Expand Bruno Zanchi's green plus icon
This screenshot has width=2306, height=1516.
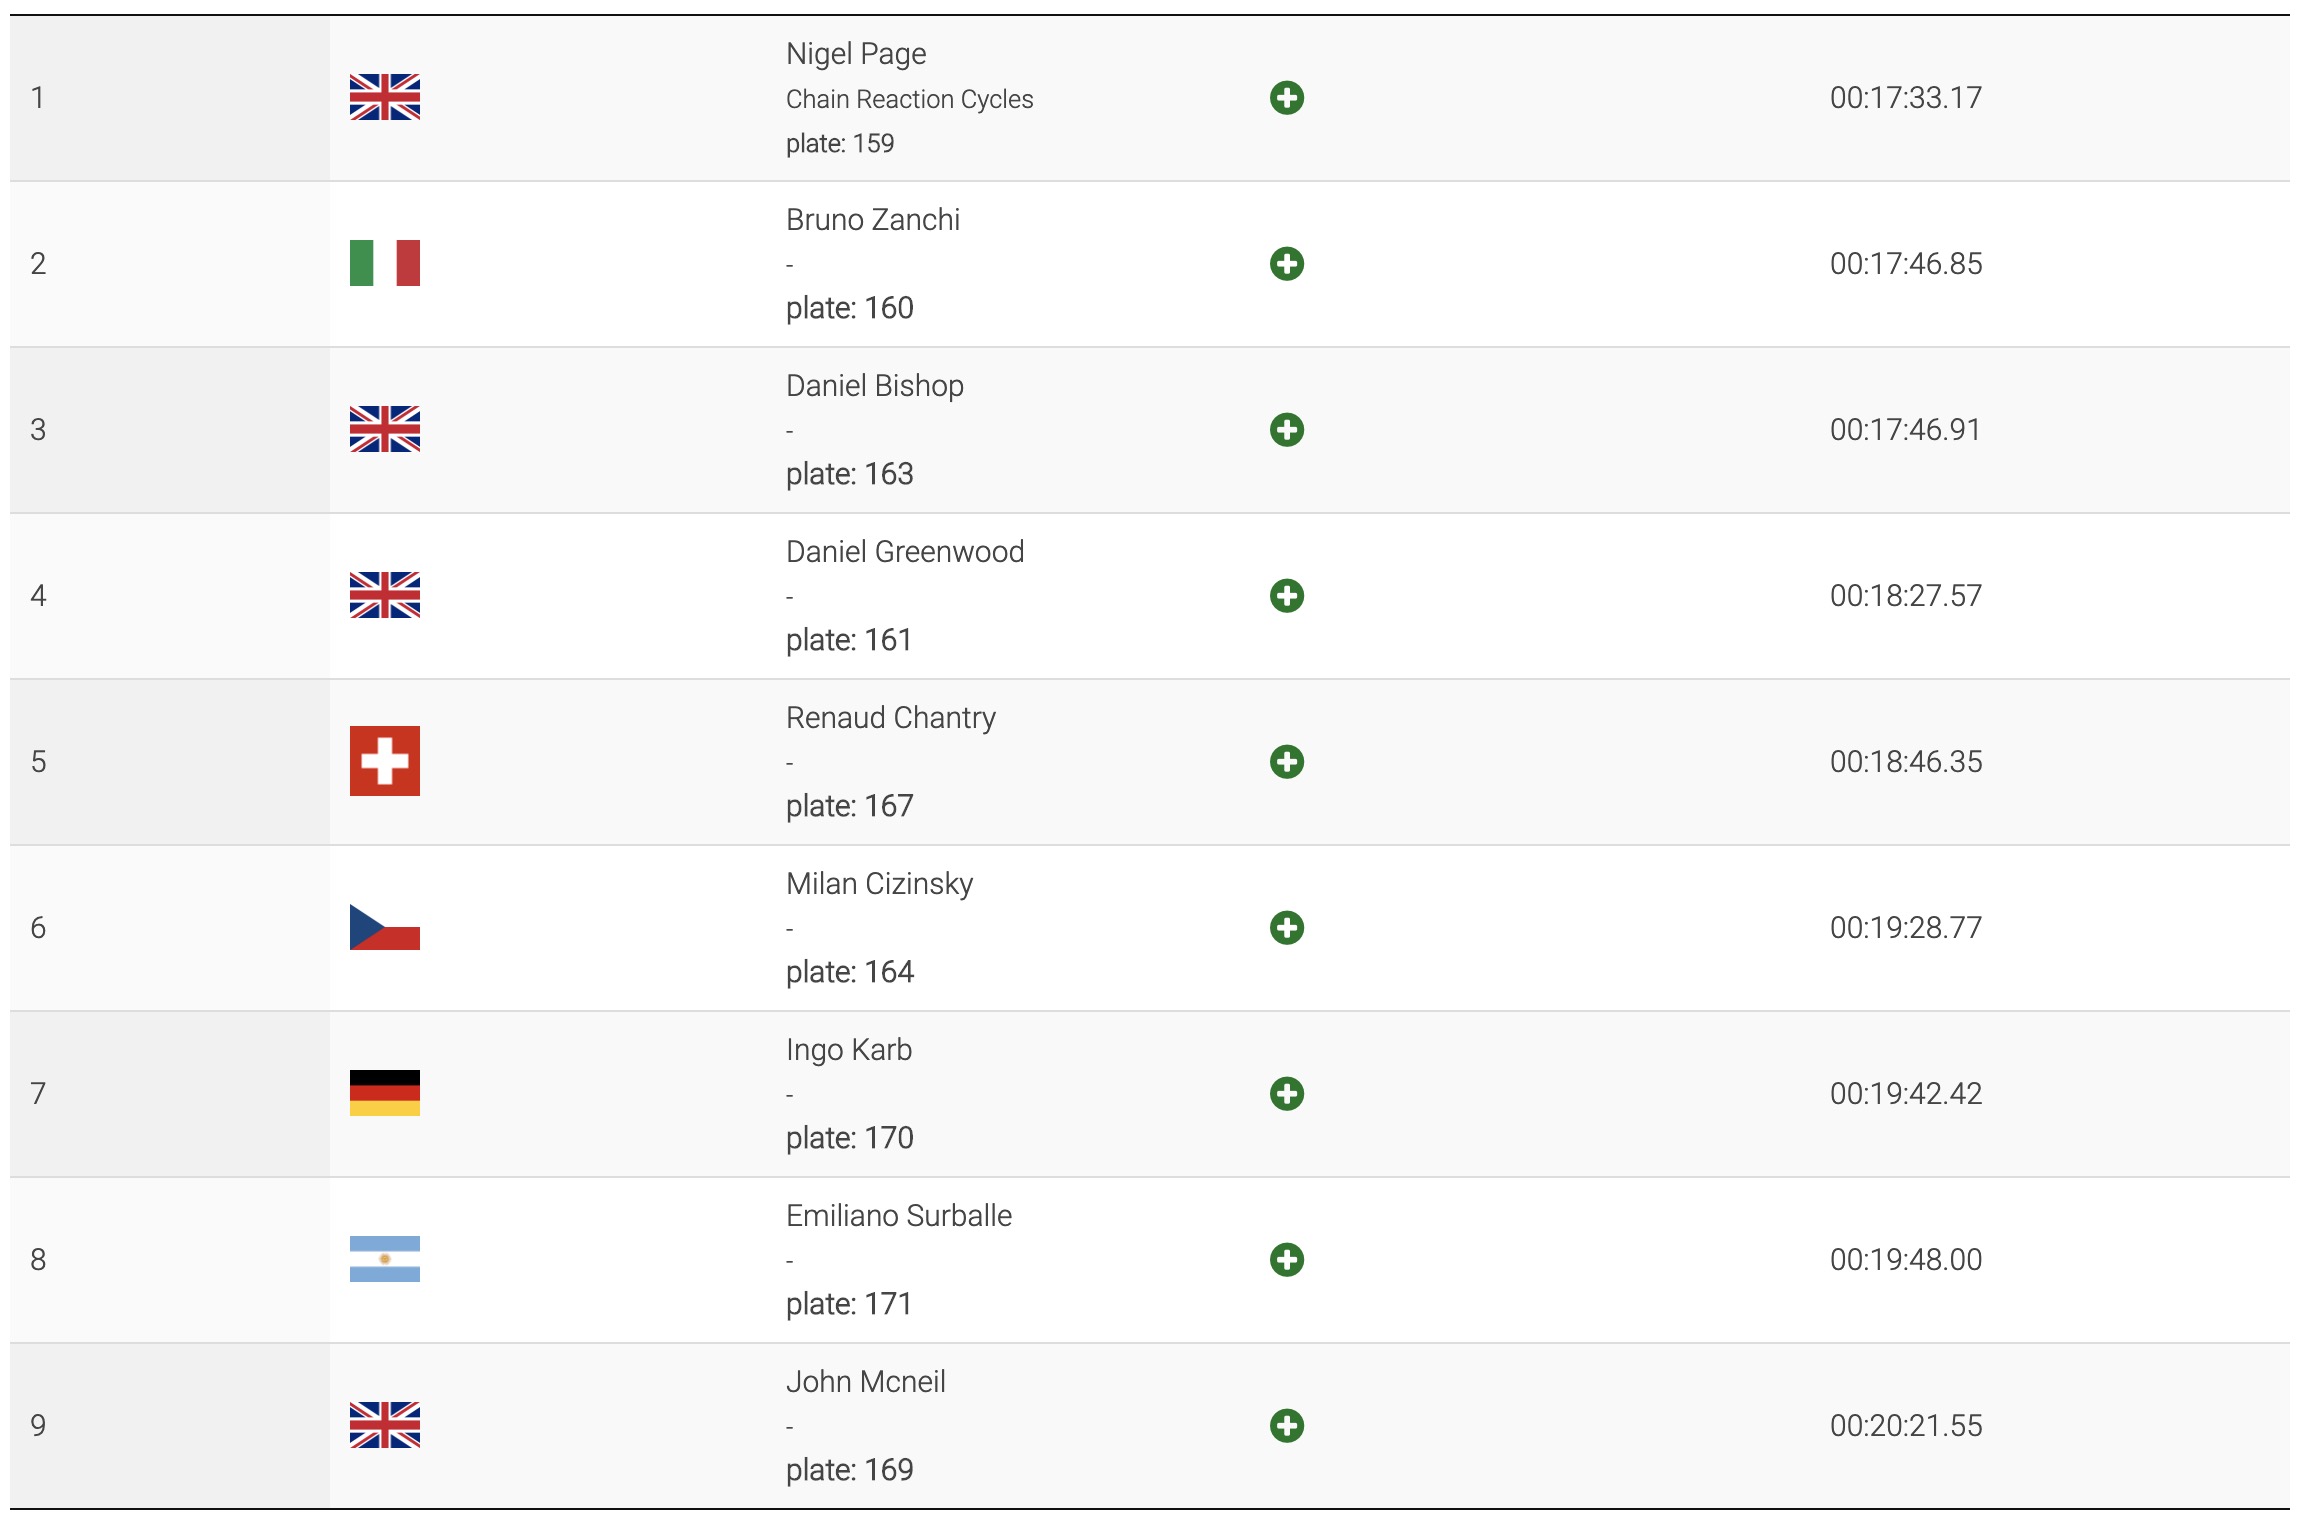[1286, 264]
